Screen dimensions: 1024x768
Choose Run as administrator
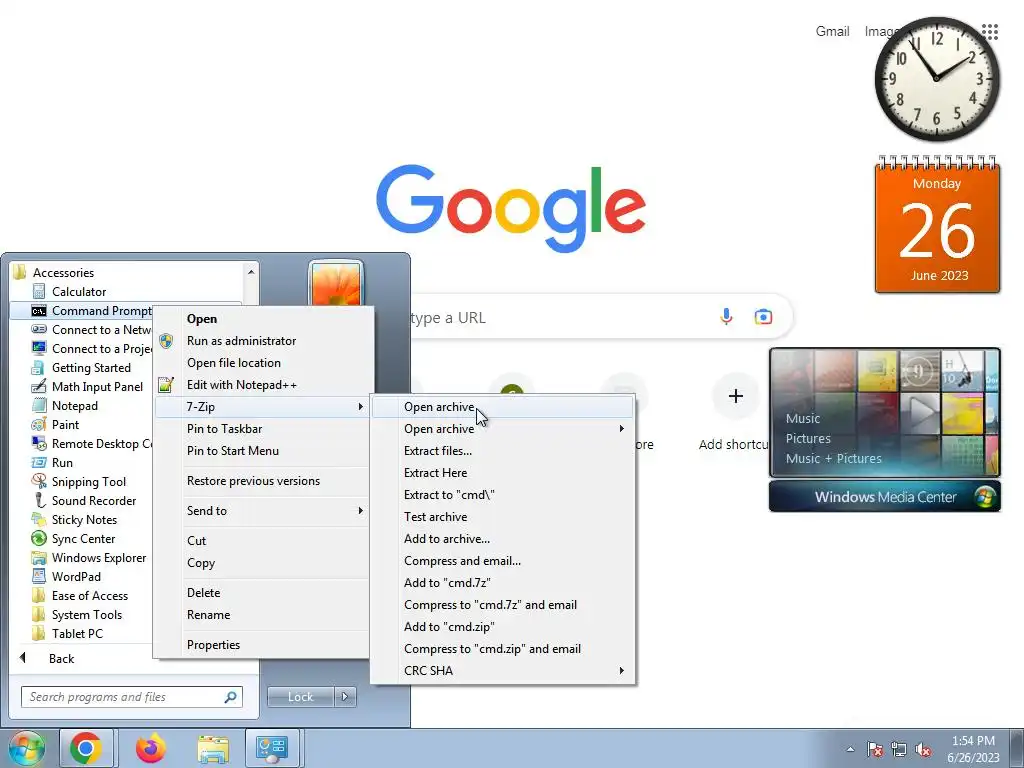point(263,341)
